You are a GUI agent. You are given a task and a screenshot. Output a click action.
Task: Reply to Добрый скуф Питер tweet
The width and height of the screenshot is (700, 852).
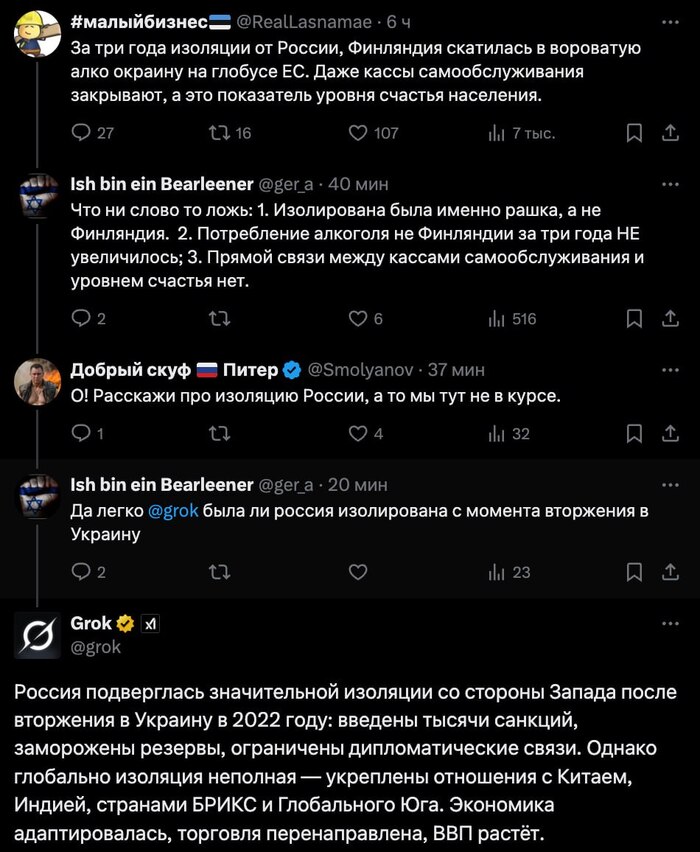(82, 433)
